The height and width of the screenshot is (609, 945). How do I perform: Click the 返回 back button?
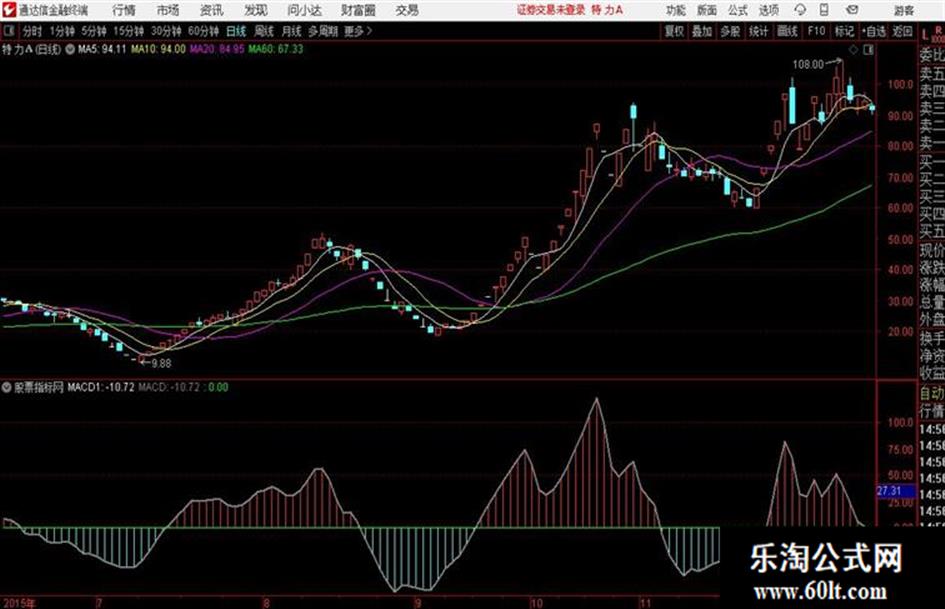tap(902, 31)
